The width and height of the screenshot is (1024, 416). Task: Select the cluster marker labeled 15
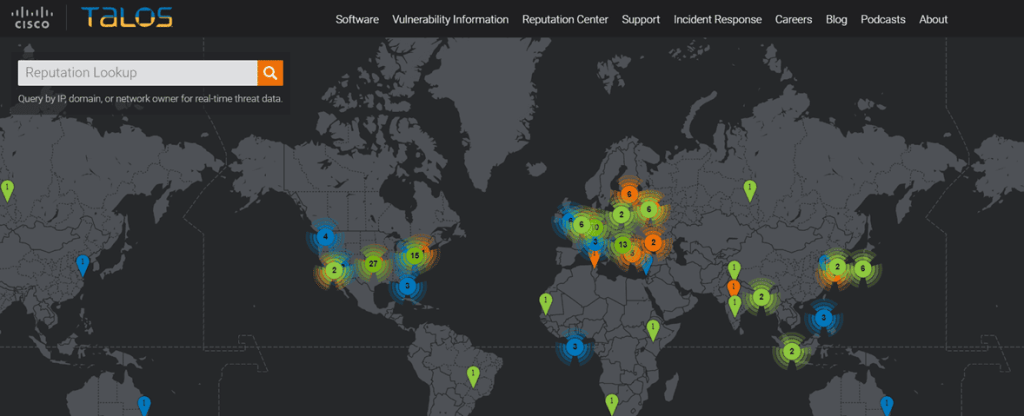click(x=414, y=256)
